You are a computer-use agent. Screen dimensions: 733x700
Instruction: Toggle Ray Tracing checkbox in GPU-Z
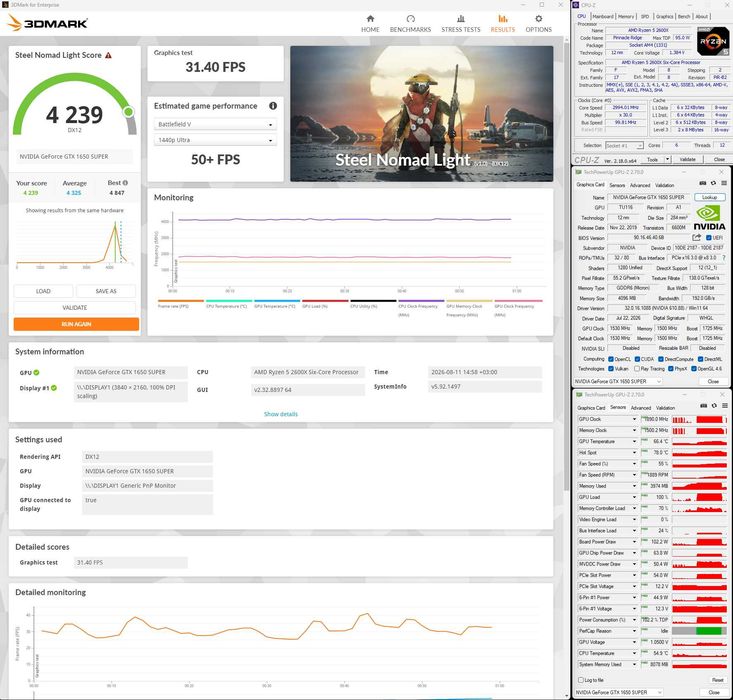pos(637,368)
